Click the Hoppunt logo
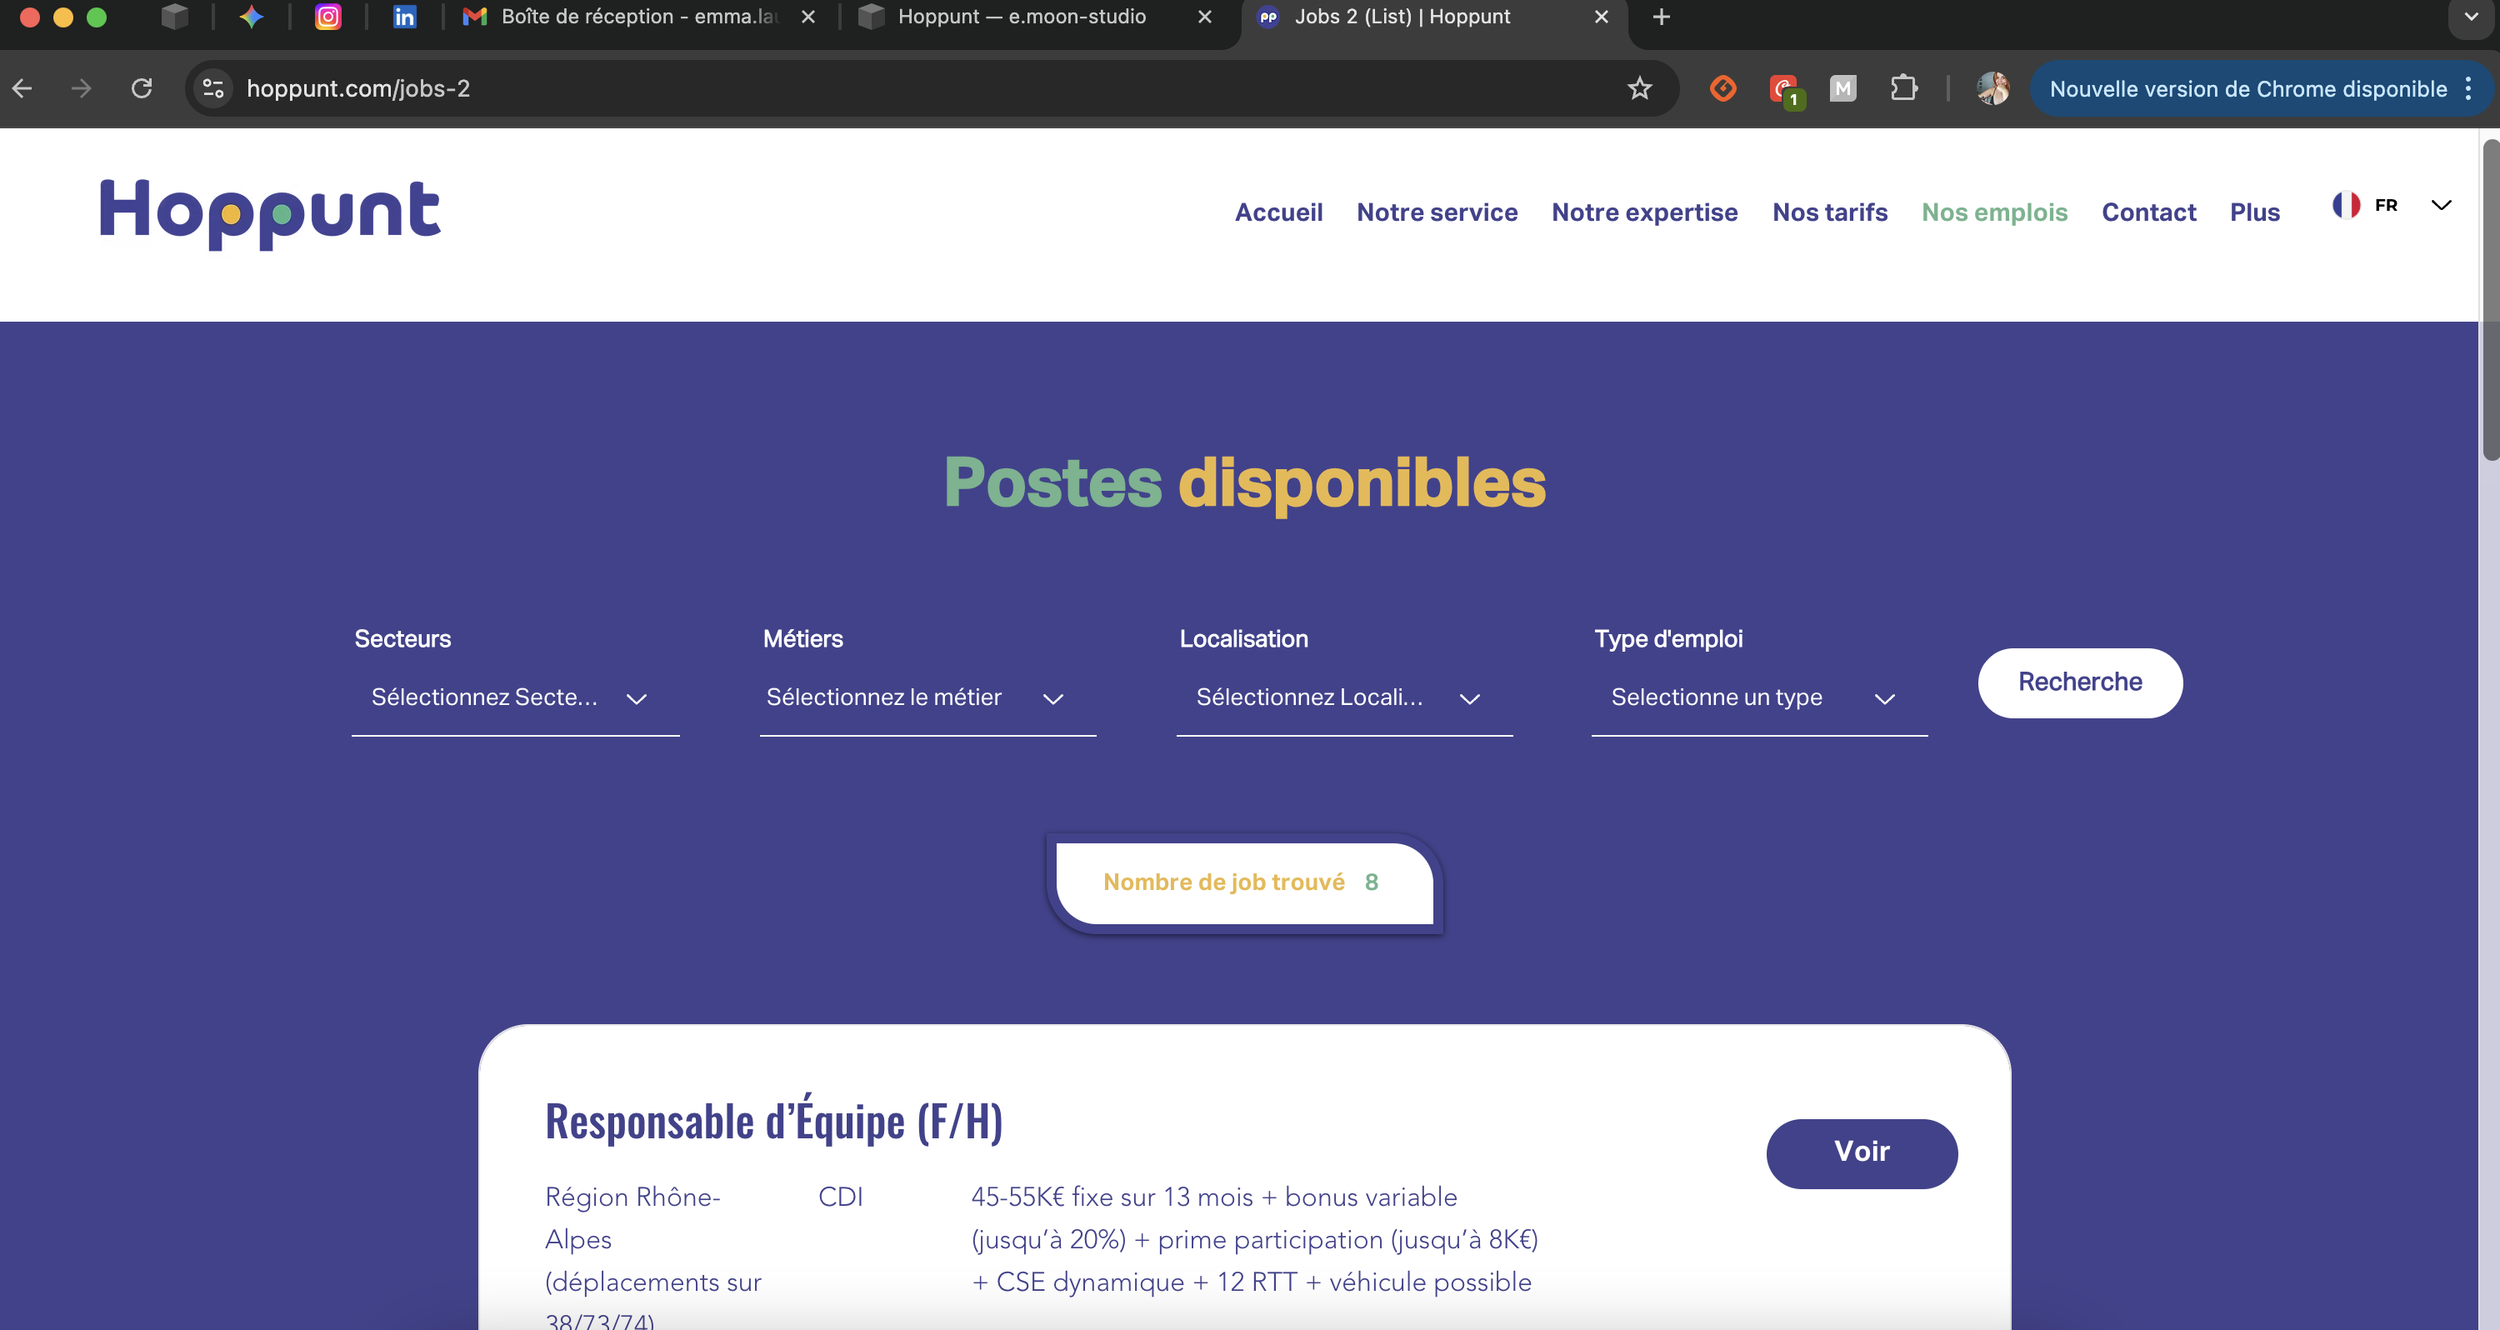Viewport: 2500px width, 1330px height. (x=270, y=213)
